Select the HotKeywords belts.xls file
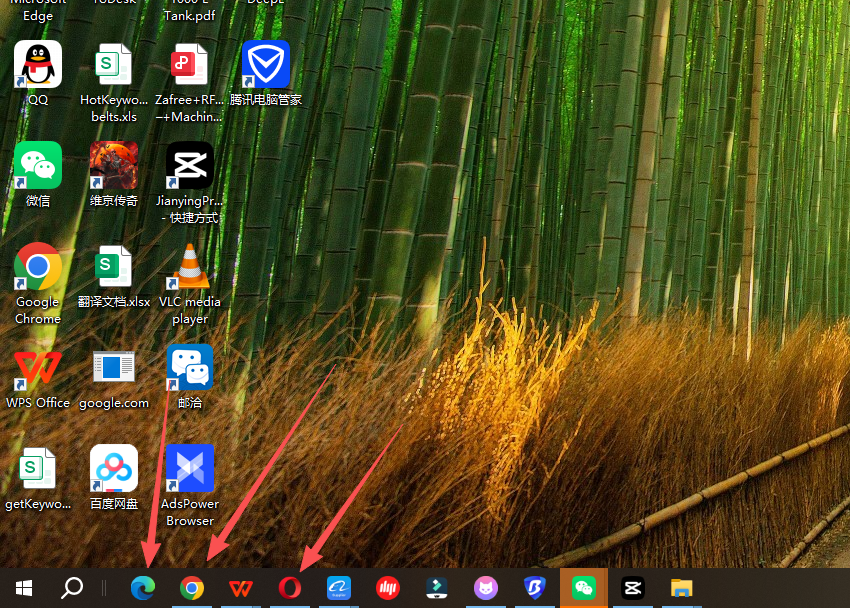 (x=114, y=66)
